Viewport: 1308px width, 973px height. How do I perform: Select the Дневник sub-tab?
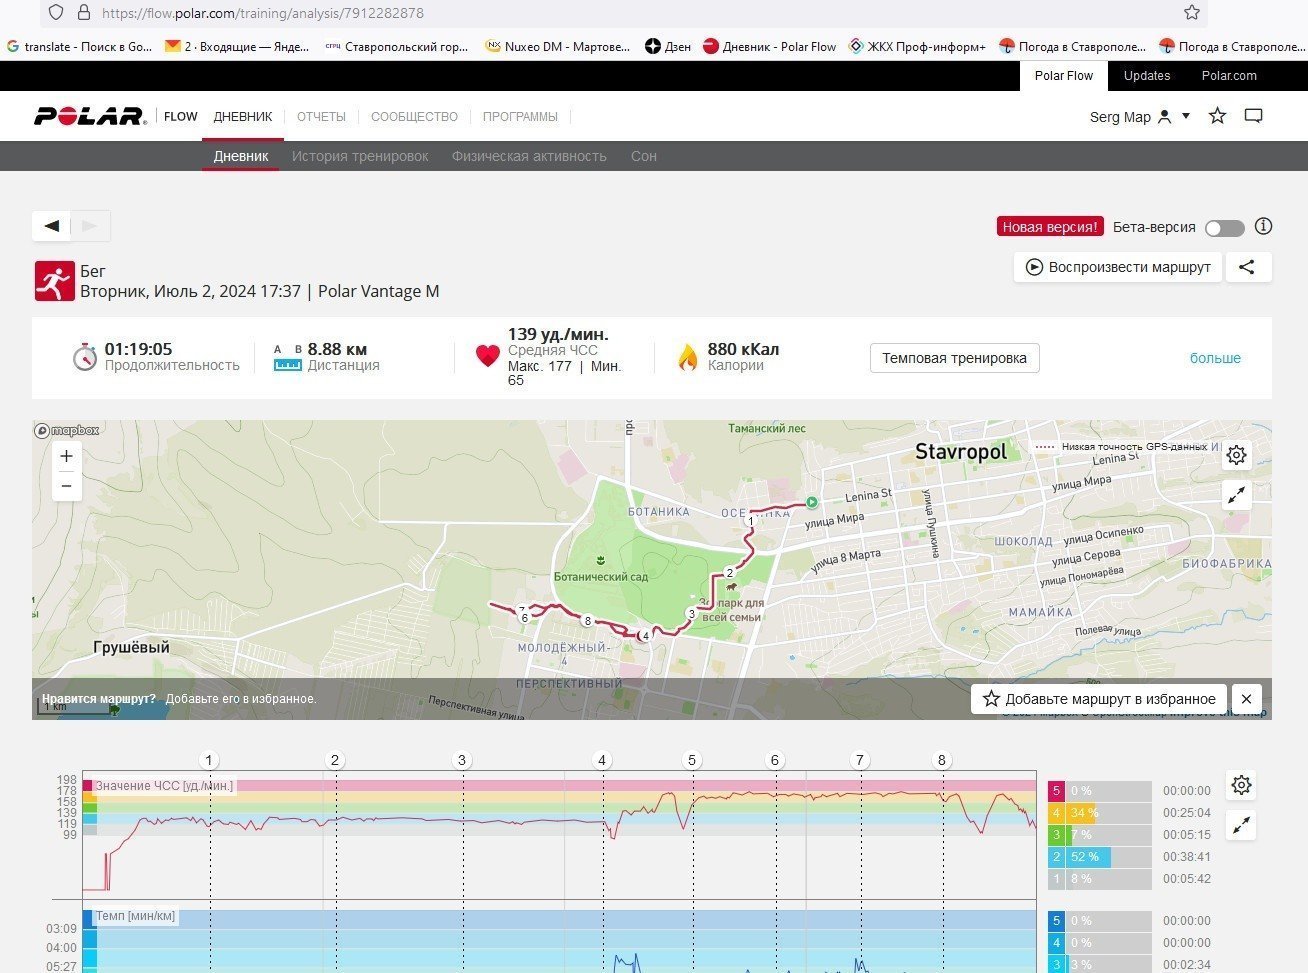(x=241, y=156)
